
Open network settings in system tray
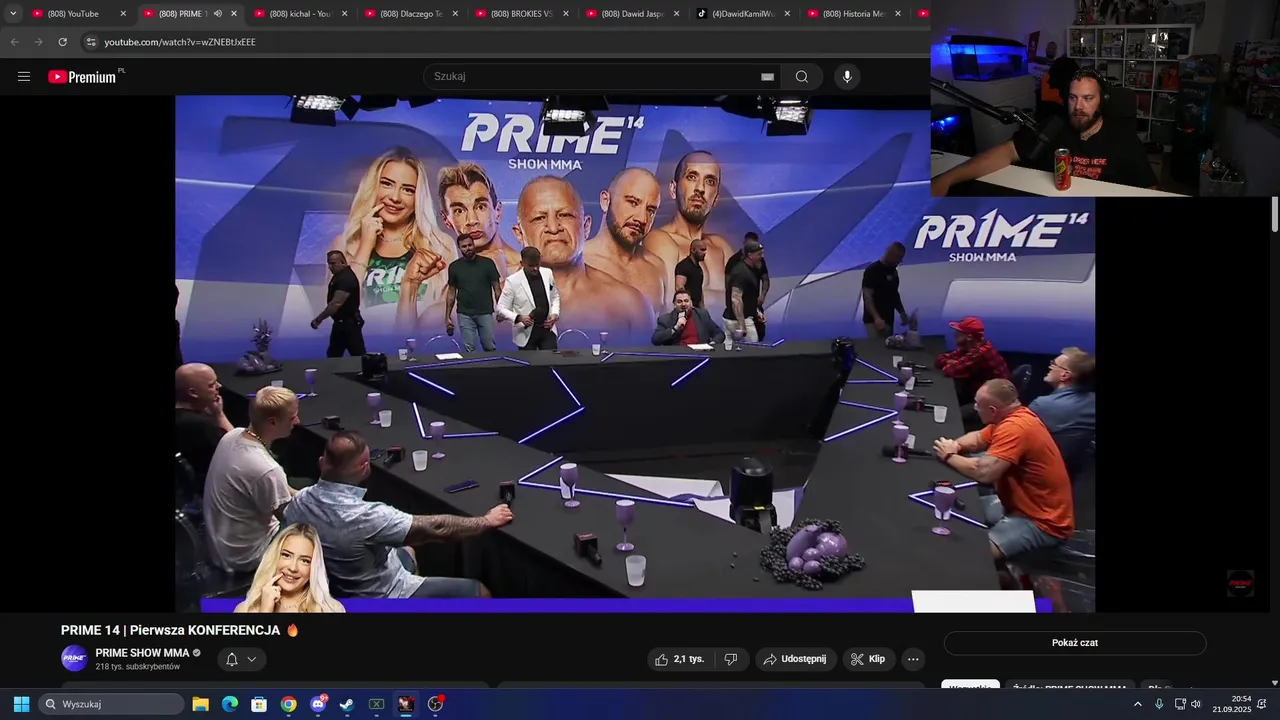click(x=1178, y=704)
